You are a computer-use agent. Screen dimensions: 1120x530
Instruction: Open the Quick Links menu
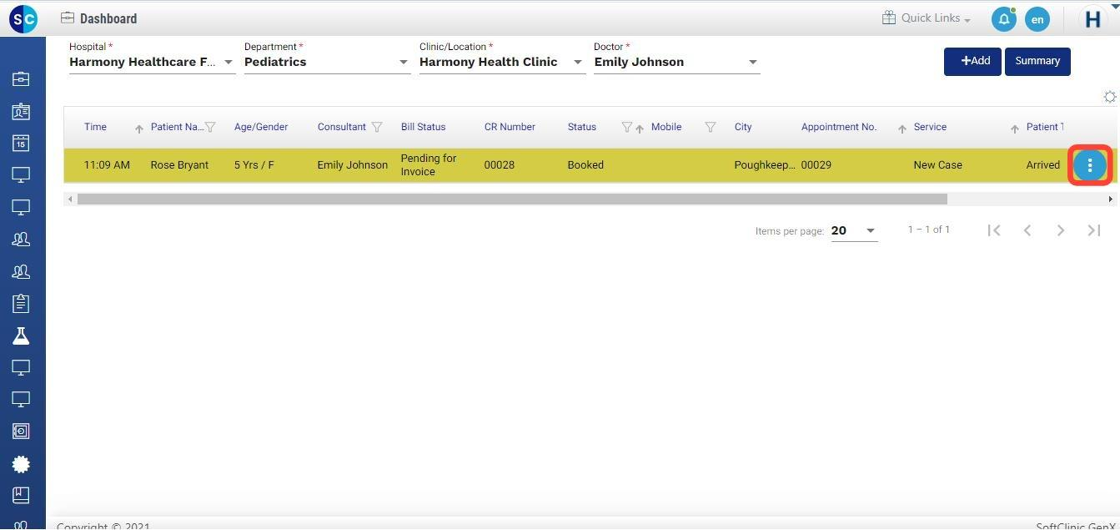[x=926, y=19]
